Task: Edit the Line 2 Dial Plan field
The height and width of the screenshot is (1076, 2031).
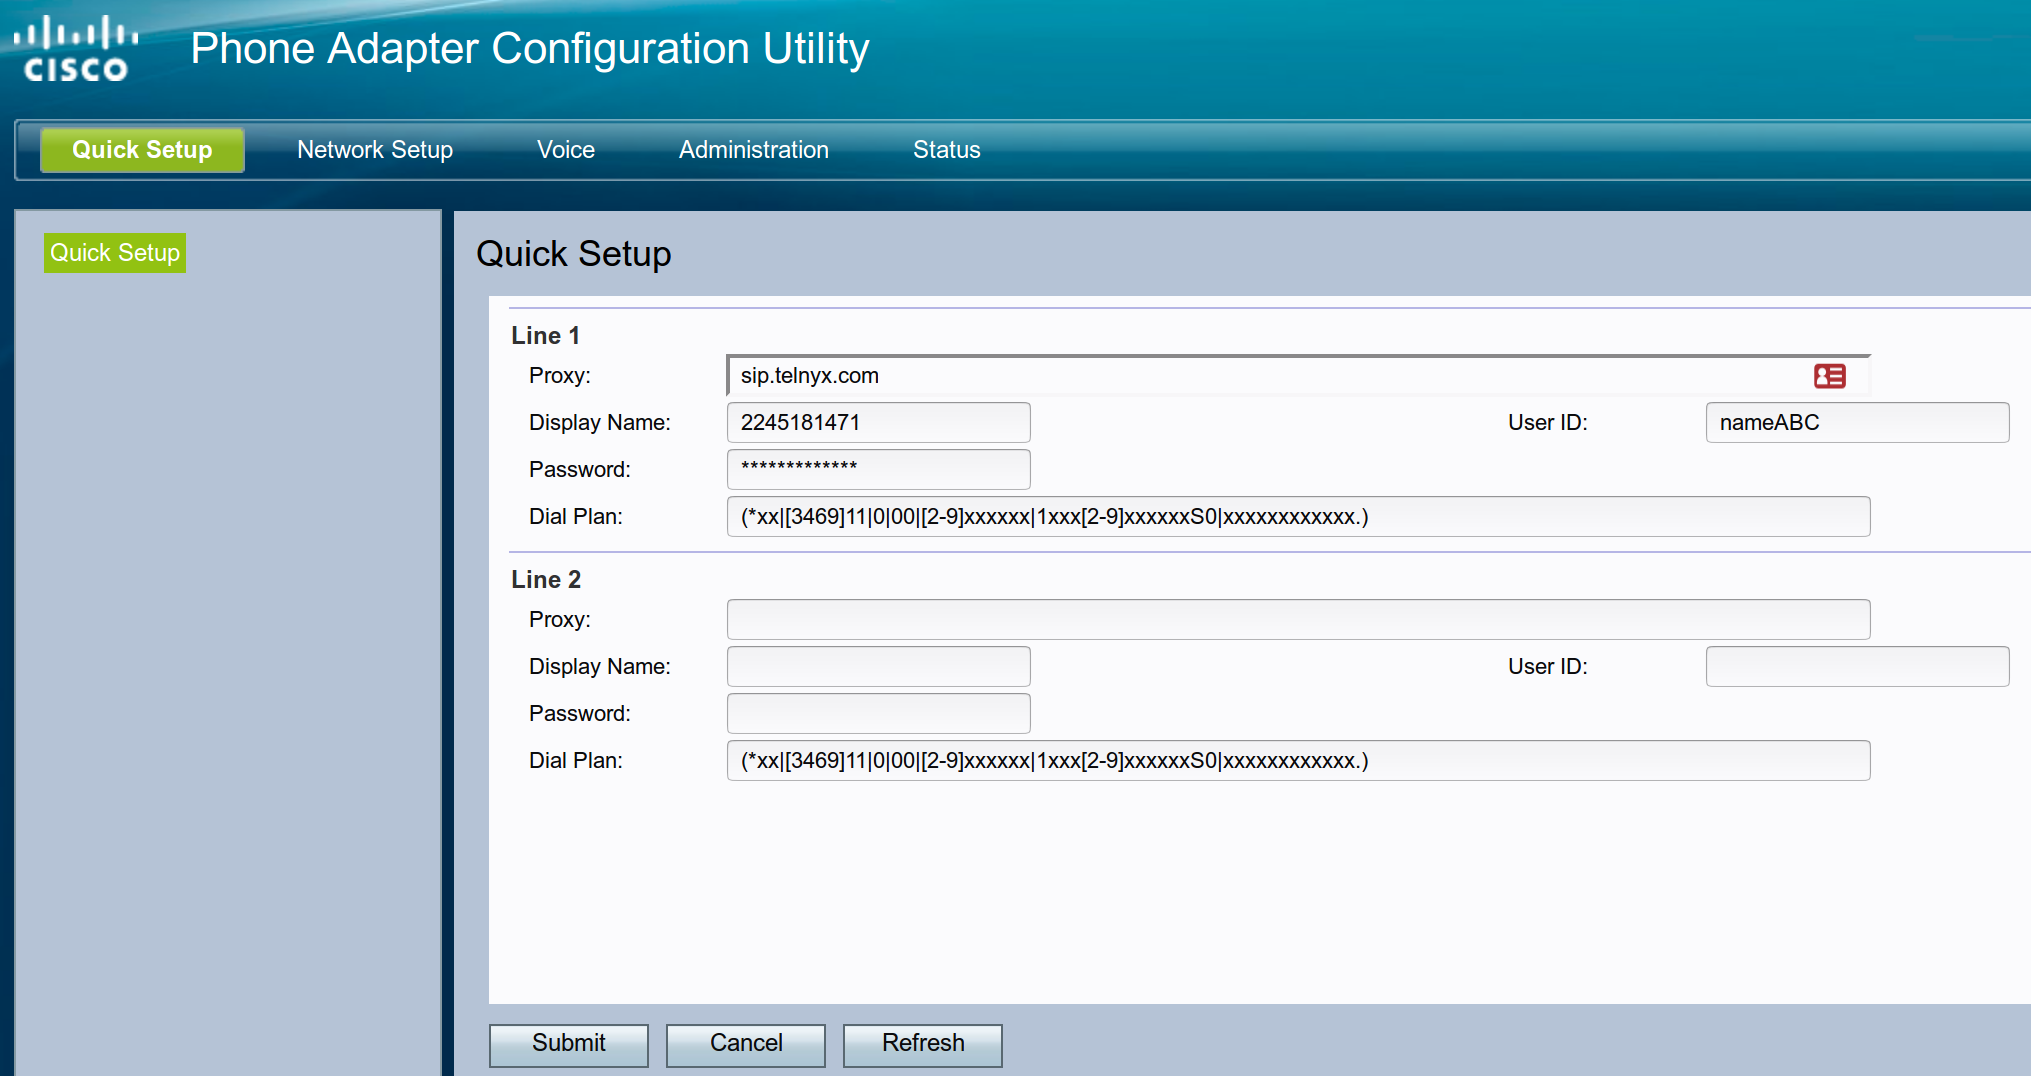Action: (1298, 761)
